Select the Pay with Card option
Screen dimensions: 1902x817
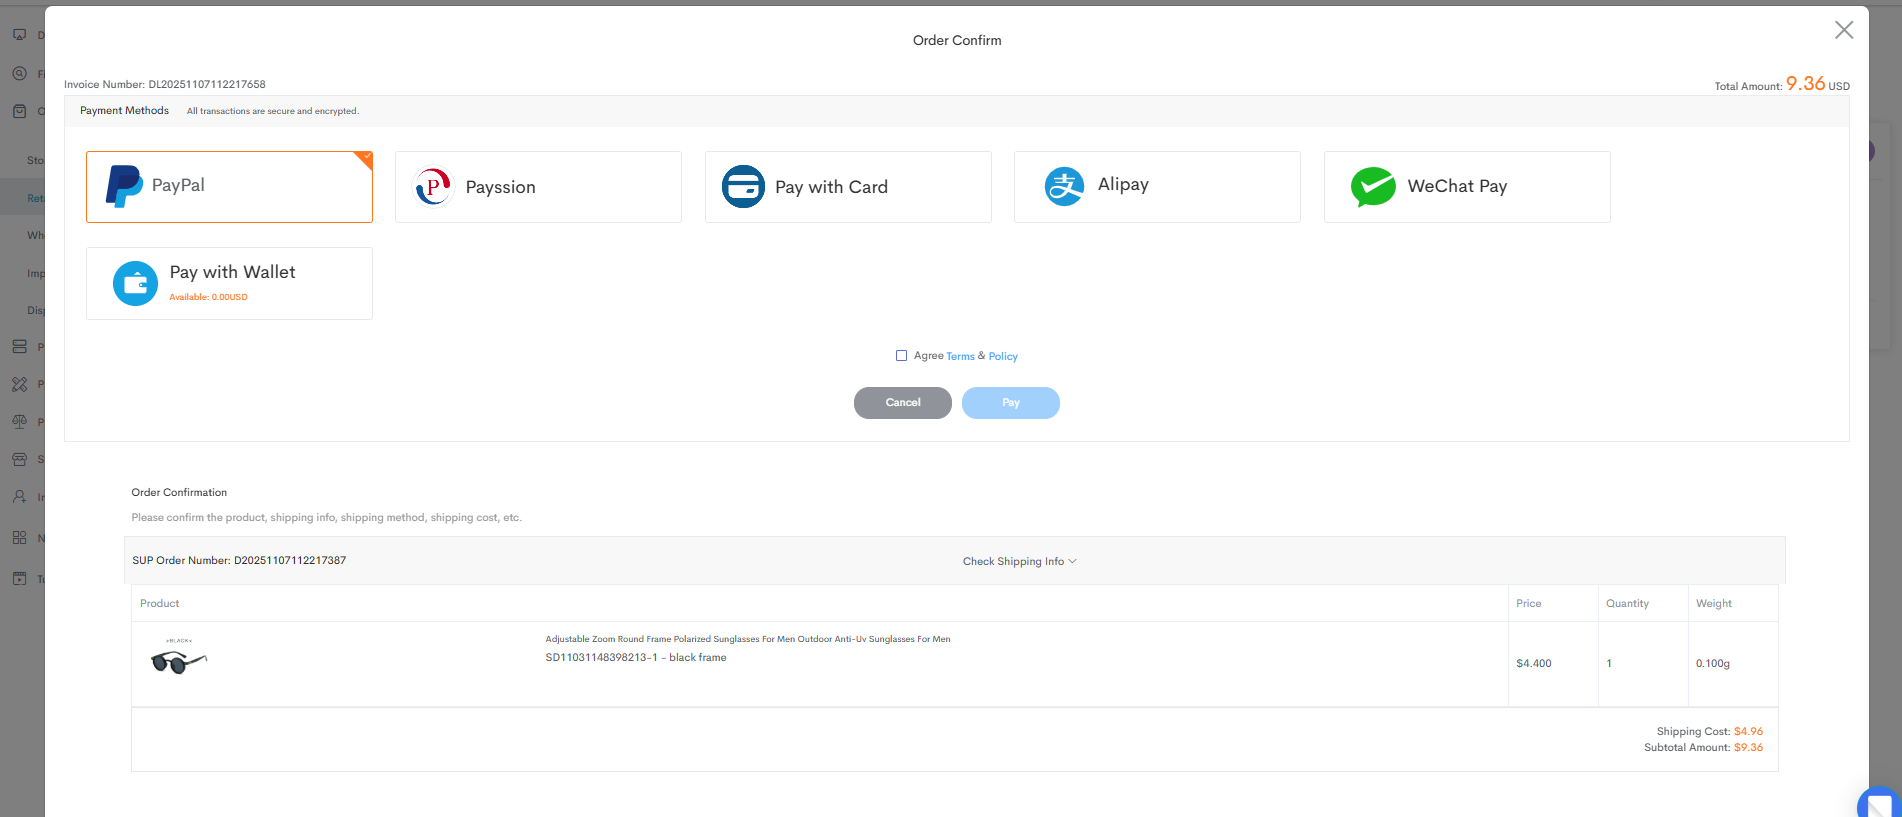[848, 187]
